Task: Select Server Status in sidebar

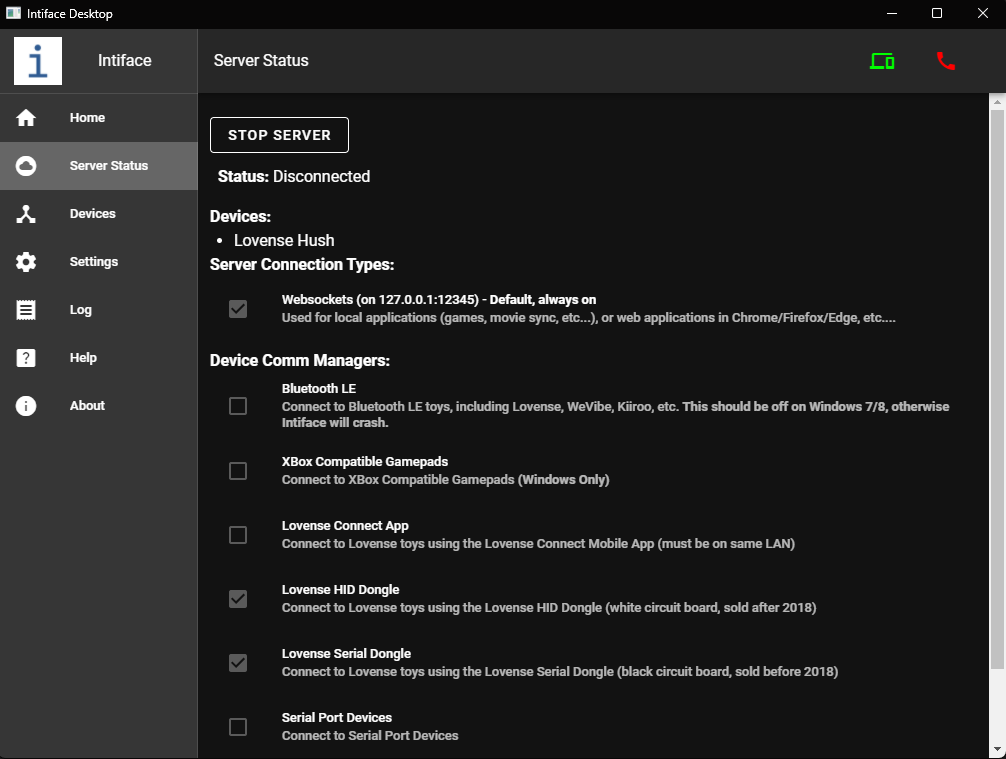Action: (x=99, y=166)
